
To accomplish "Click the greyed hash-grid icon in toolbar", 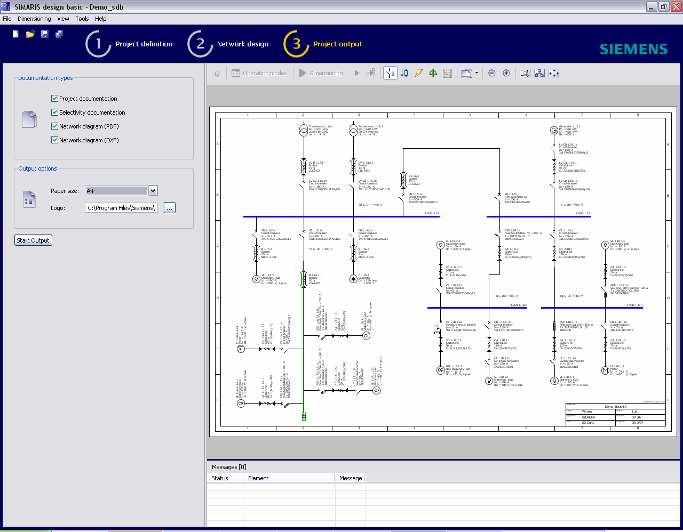I will coord(372,73).
